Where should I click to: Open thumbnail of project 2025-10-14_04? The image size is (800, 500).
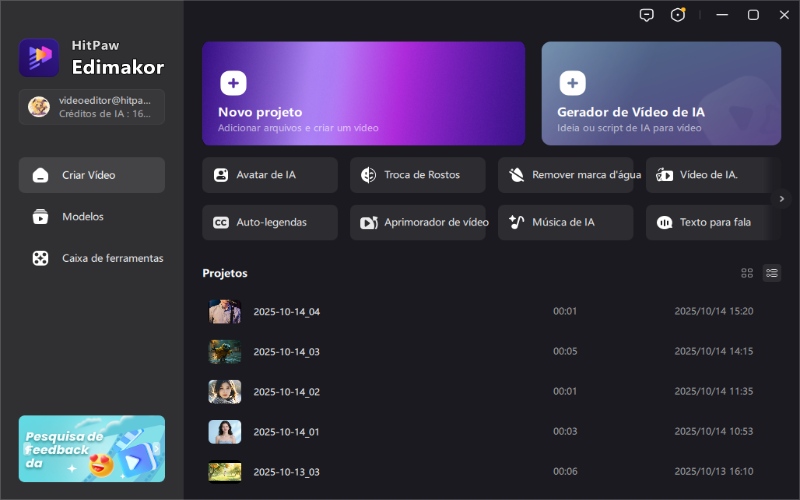click(224, 311)
